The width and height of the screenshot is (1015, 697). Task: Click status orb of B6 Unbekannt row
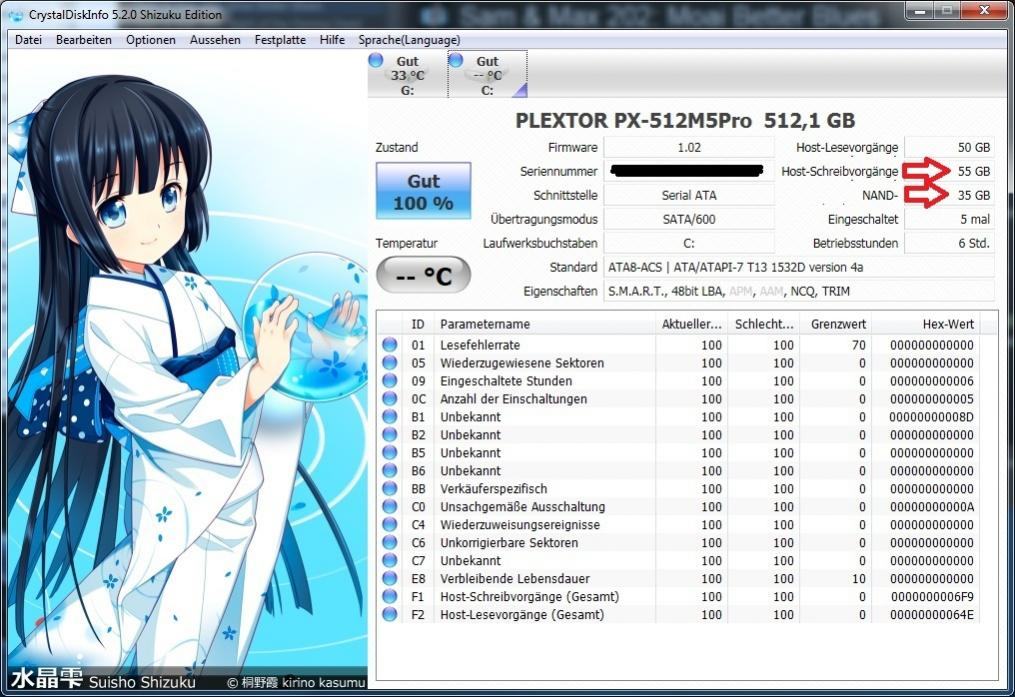coord(390,470)
